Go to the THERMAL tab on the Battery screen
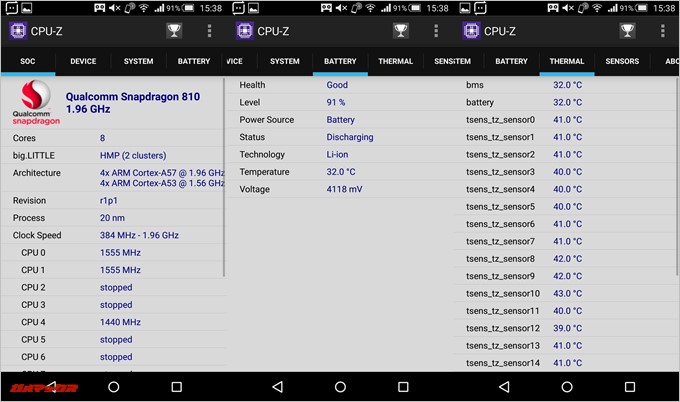Image resolution: width=680 pixels, height=402 pixels. (x=395, y=61)
